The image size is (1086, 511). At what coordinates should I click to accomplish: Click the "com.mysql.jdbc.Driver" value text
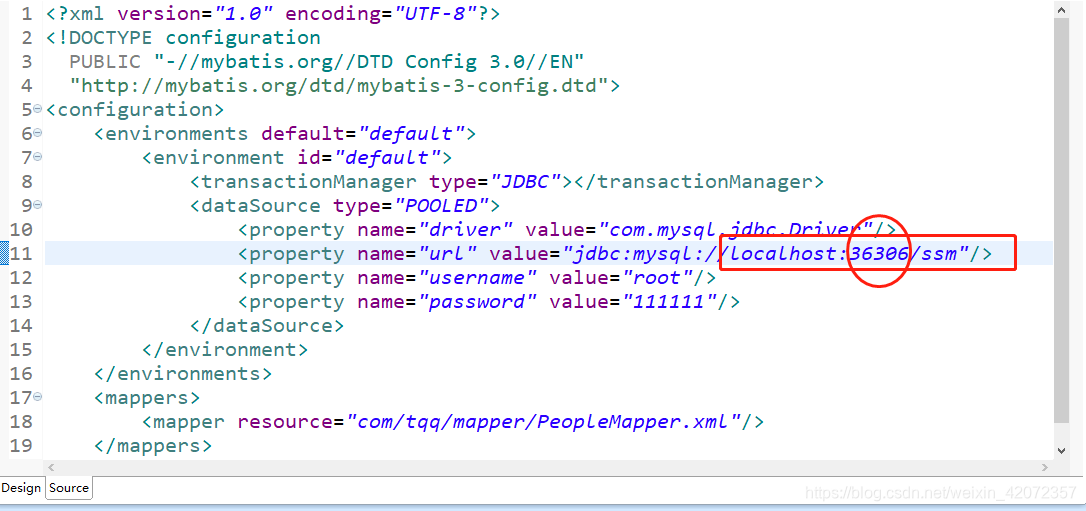coord(736,230)
